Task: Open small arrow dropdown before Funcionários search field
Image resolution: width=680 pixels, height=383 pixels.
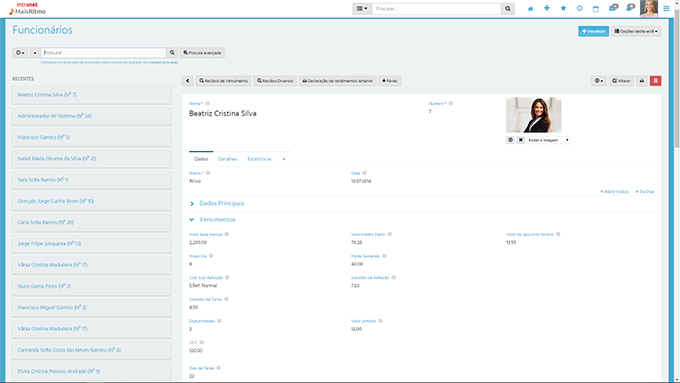Action: 35,53
